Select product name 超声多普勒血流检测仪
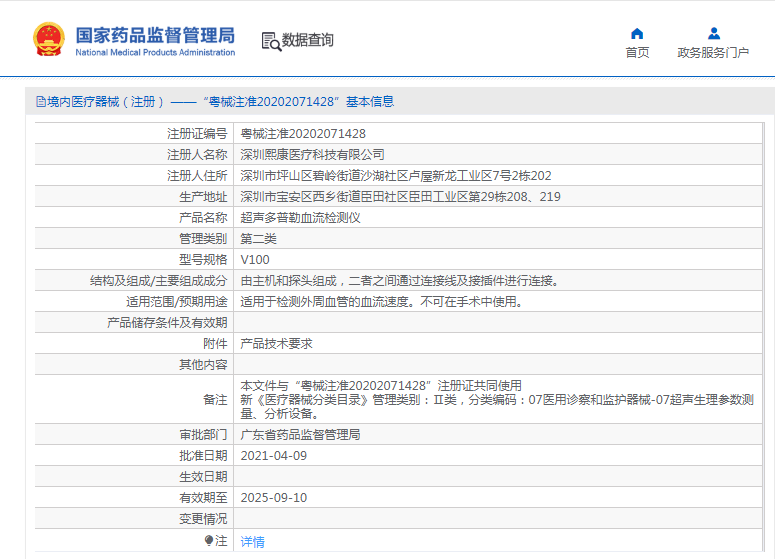This screenshot has height=559, width=775. 301,218
